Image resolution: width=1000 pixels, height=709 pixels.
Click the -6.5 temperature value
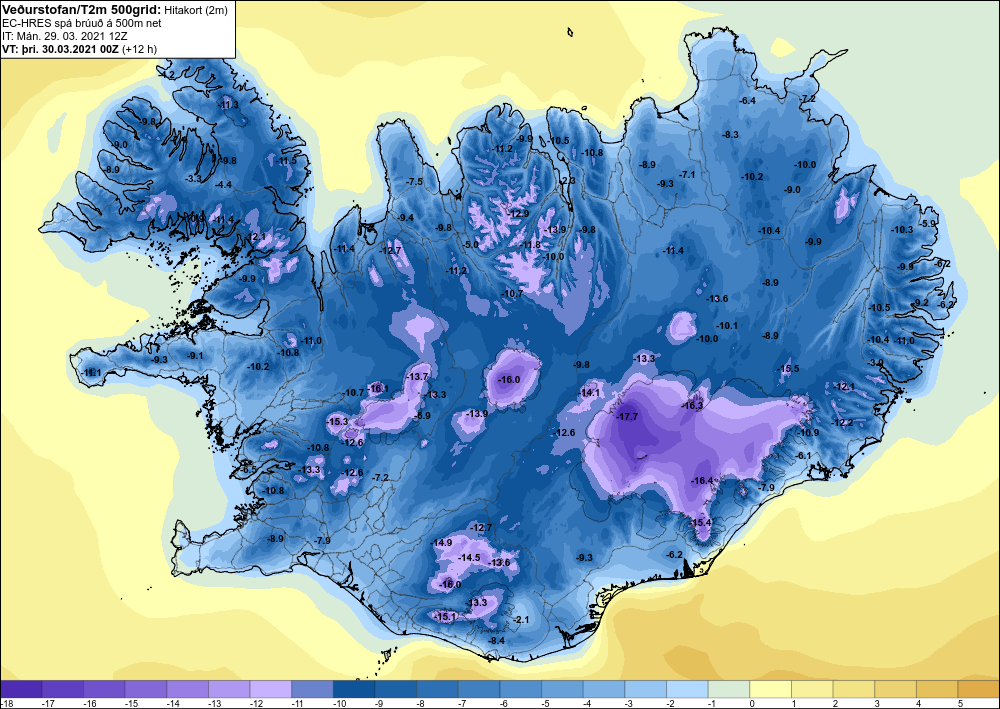pyautogui.click(x=249, y=469)
